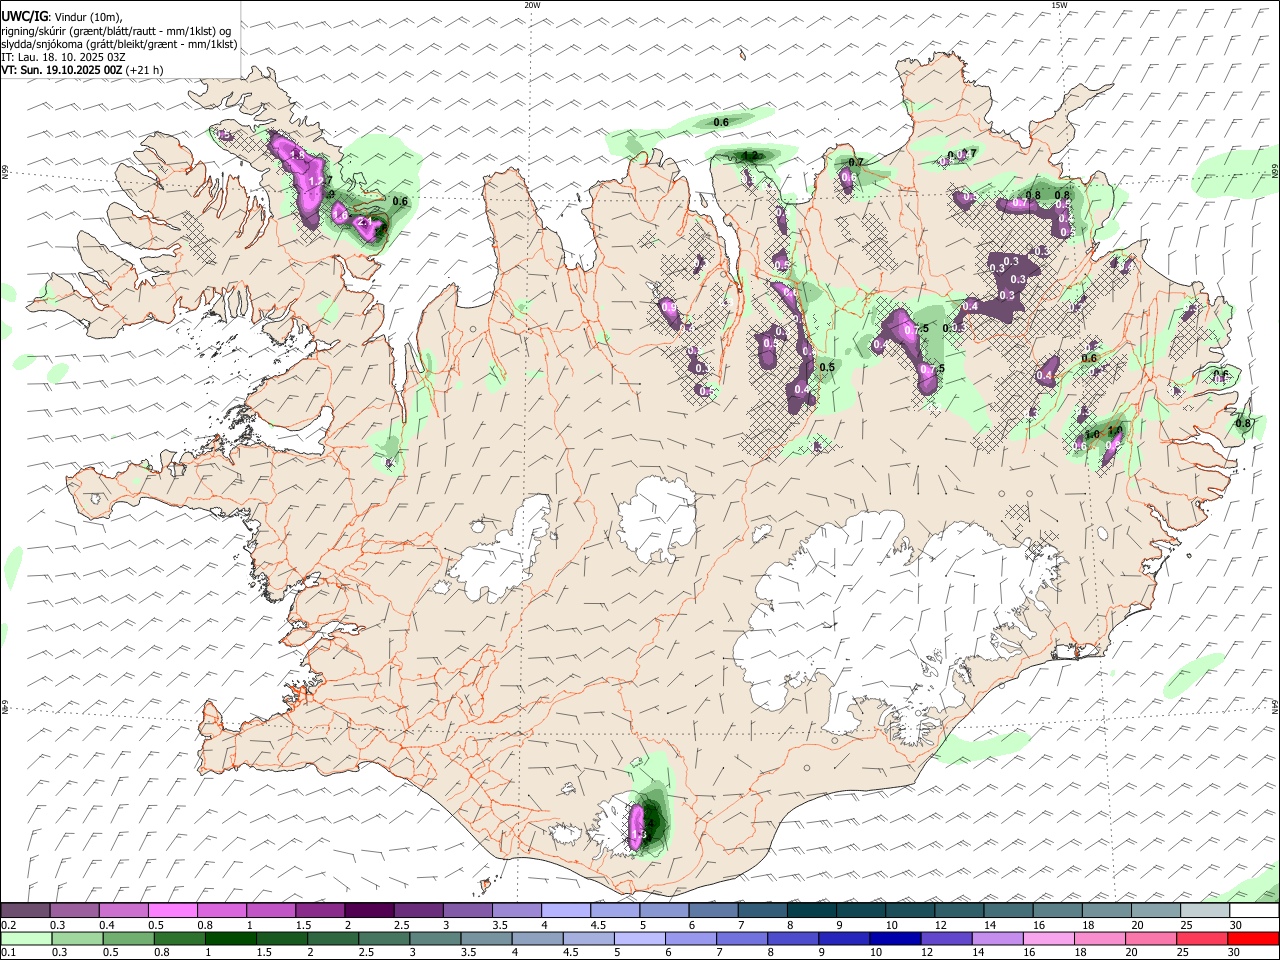Image resolution: width=1280 pixels, height=960 pixels.
Task: Pick the 0.8 swatch in the top legend row
Action: coord(222,911)
